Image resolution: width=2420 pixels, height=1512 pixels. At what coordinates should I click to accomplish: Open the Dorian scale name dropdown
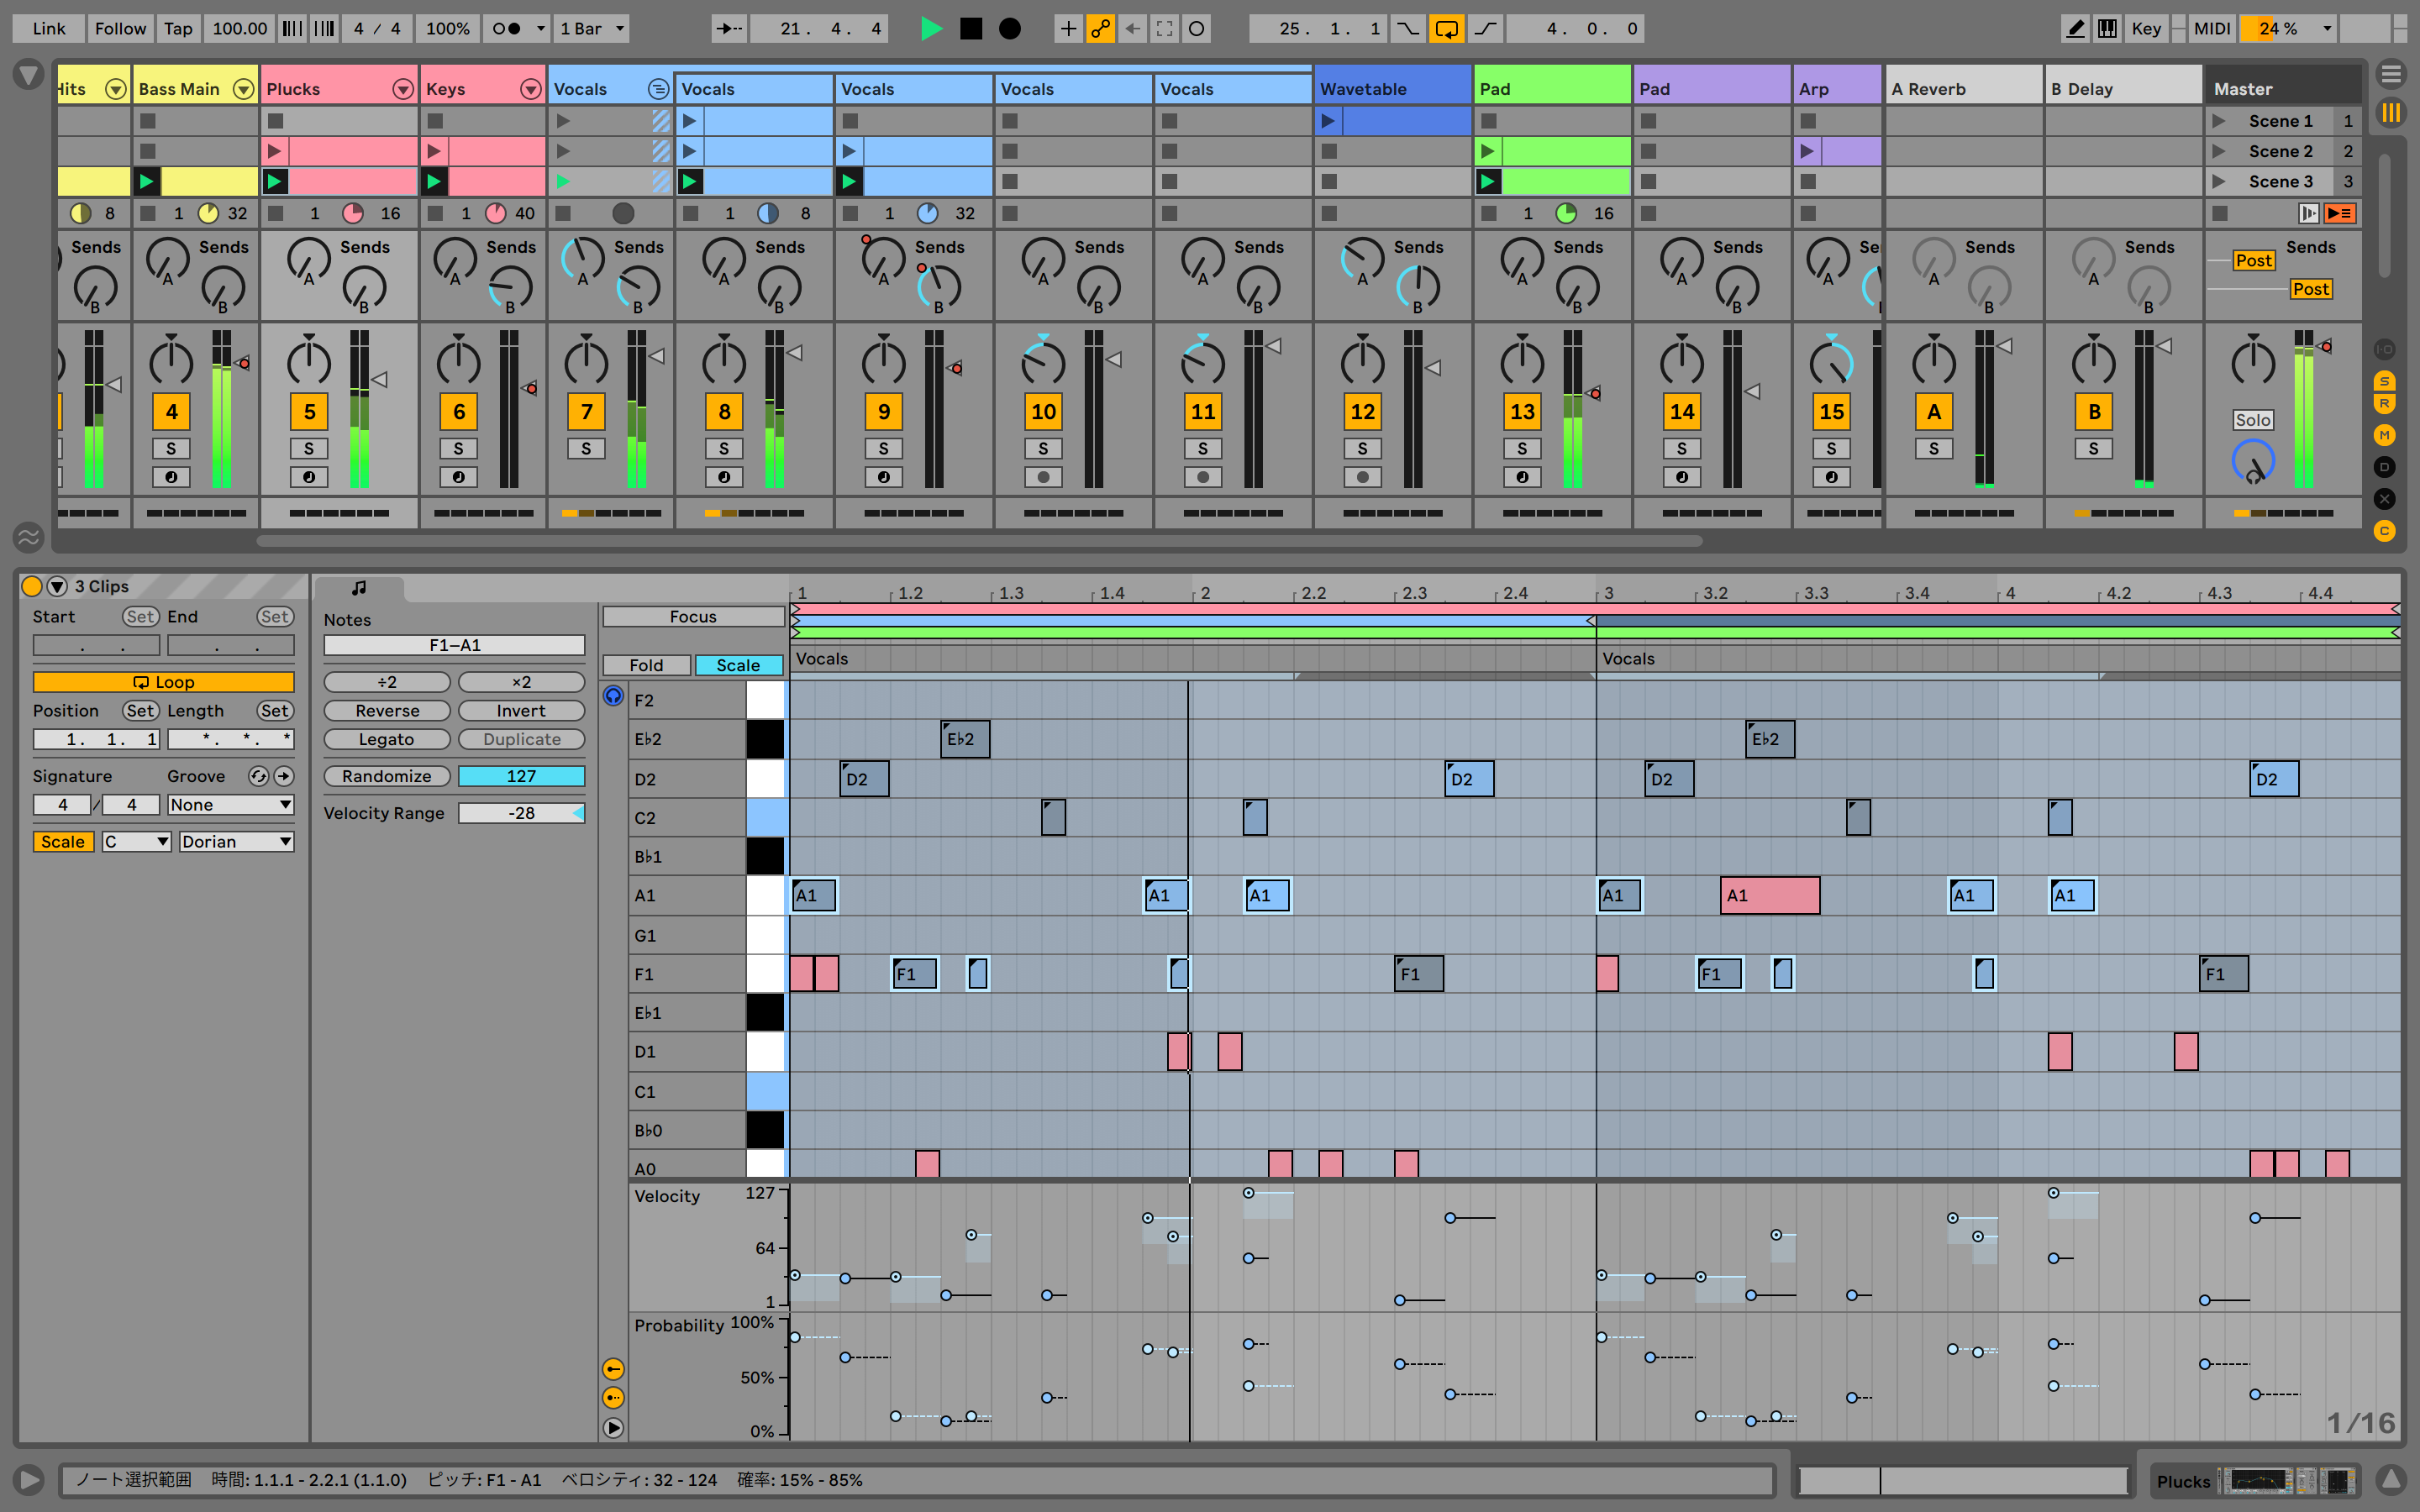pos(236,842)
